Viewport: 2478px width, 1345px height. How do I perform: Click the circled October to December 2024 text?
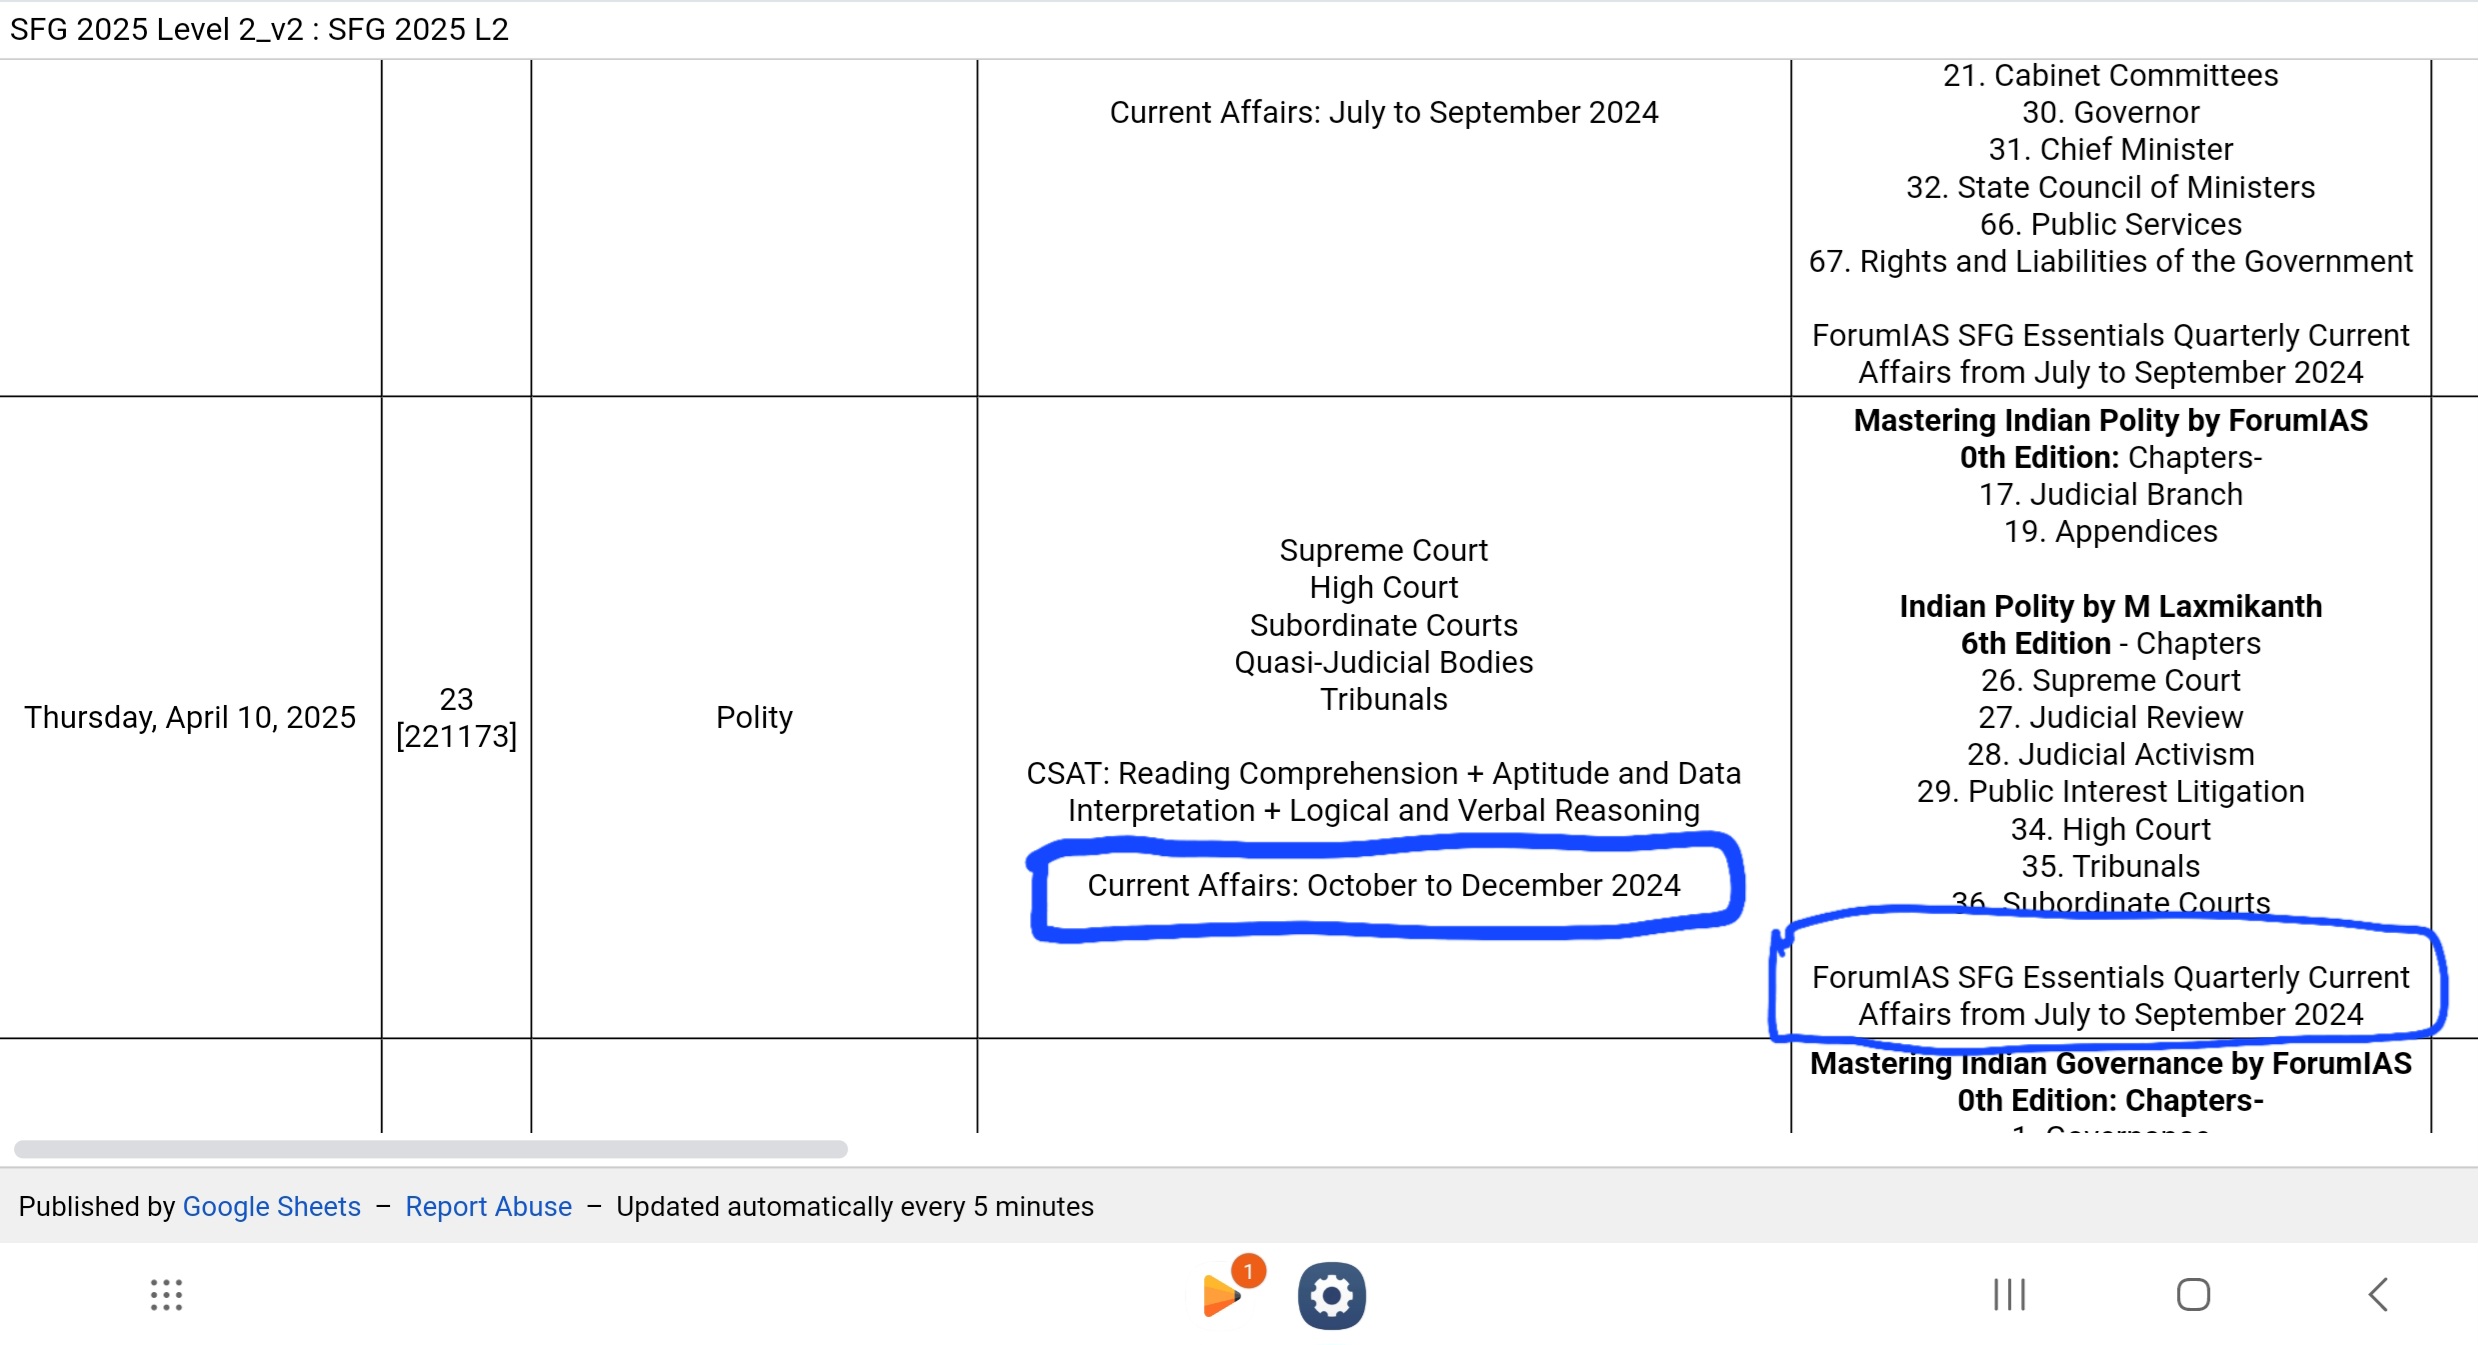click(1383, 885)
